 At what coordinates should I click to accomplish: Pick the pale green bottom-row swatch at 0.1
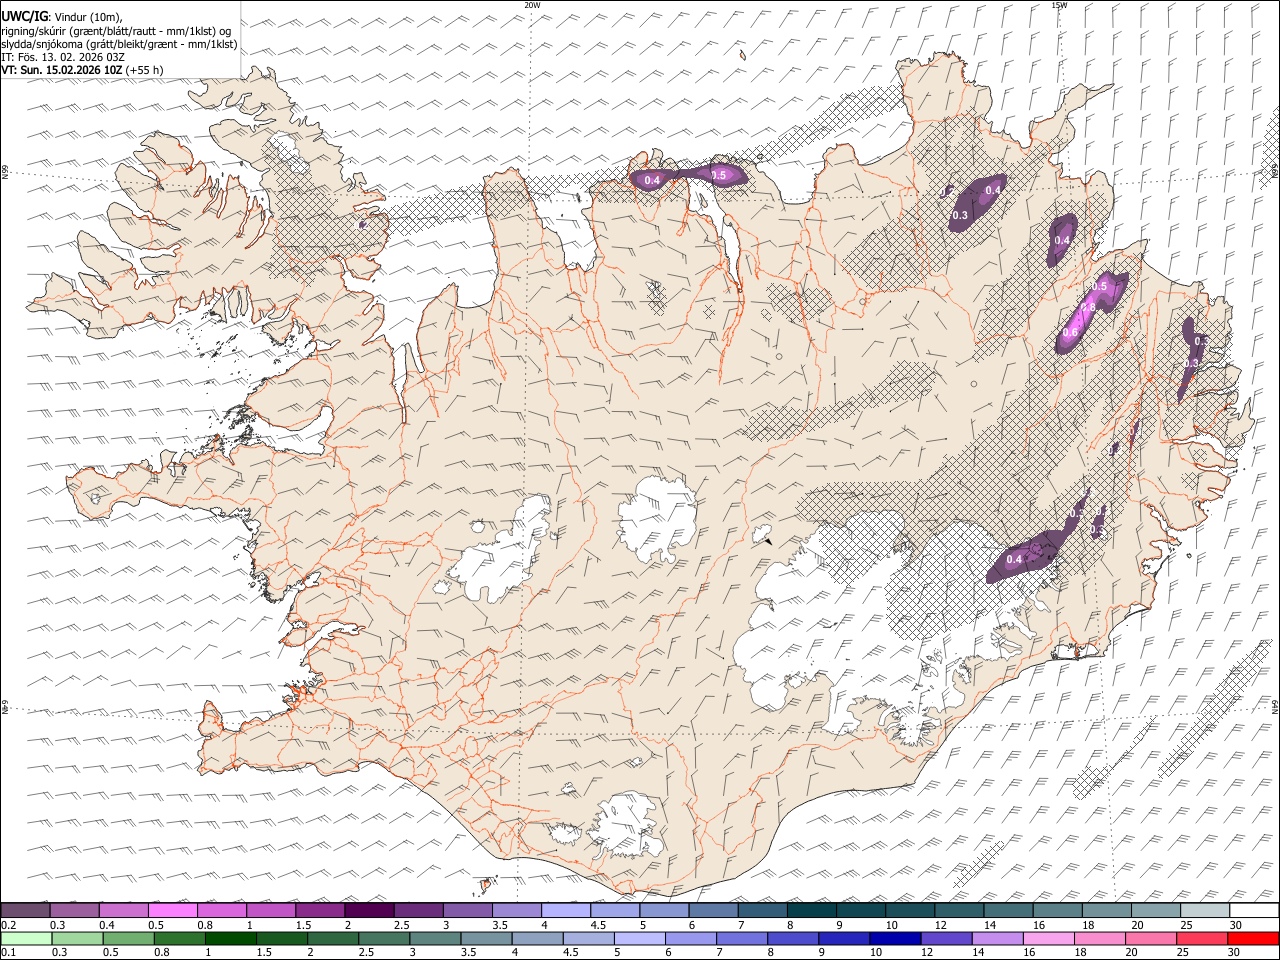click(26, 938)
